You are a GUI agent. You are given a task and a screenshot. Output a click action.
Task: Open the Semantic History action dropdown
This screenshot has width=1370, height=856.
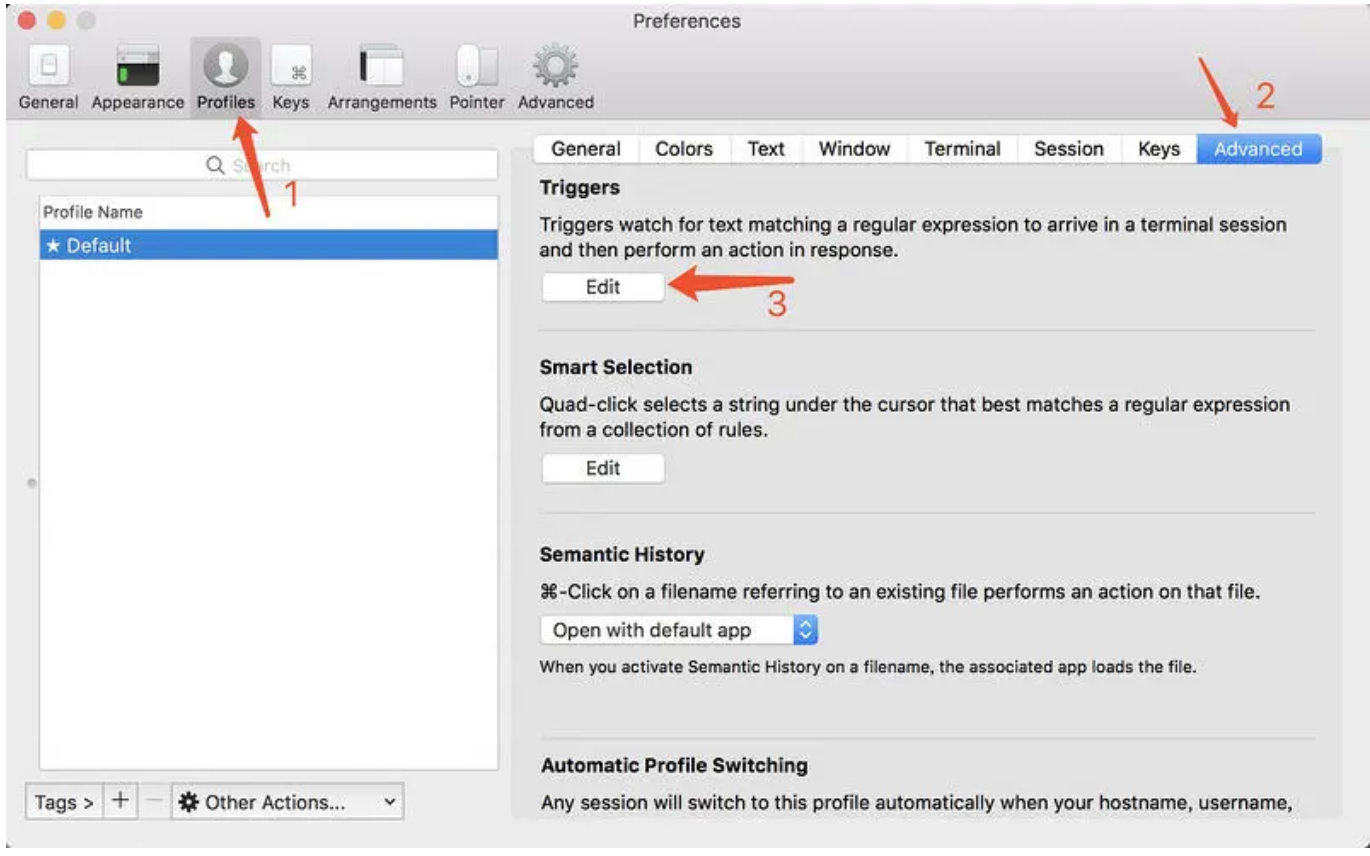click(x=679, y=630)
